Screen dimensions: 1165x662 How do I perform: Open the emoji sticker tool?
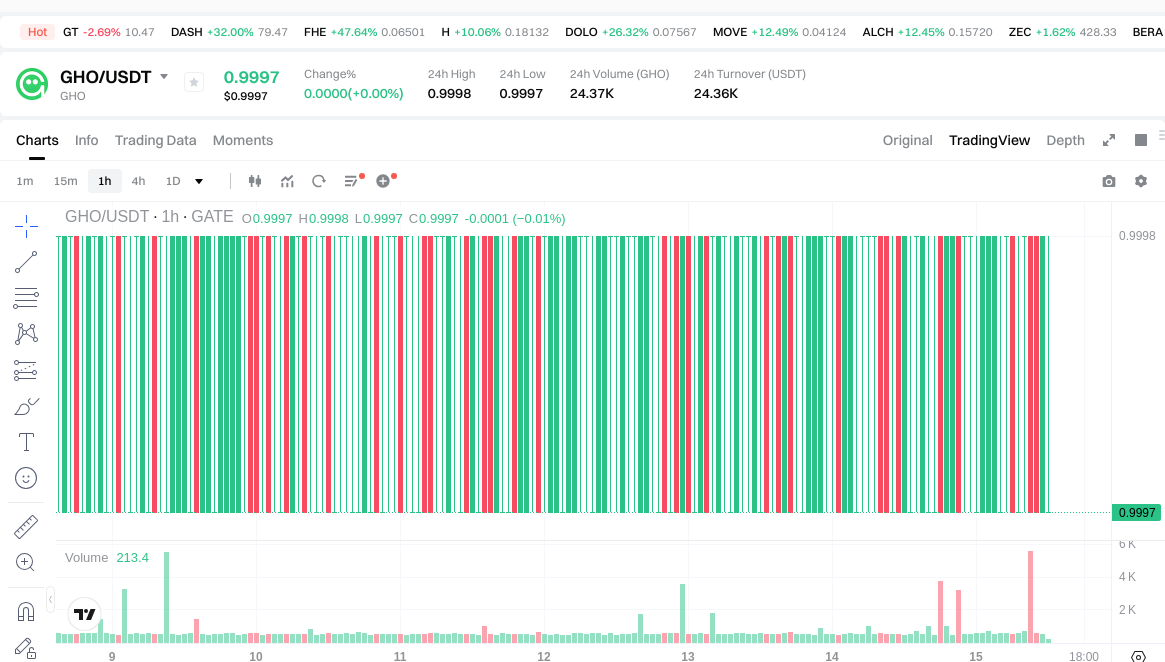(27, 478)
